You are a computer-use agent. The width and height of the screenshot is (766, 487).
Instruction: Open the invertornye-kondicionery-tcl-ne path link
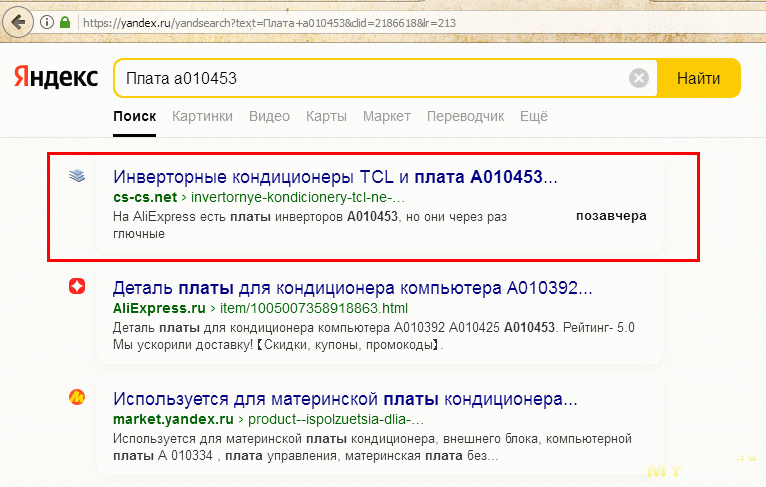tap(298, 197)
